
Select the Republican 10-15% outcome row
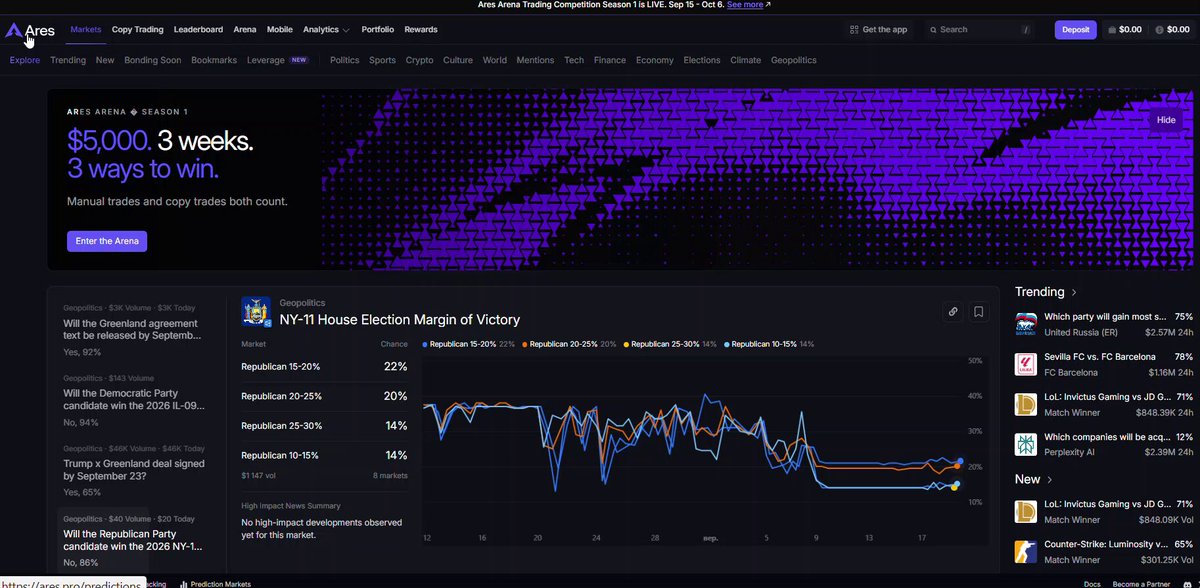point(324,455)
